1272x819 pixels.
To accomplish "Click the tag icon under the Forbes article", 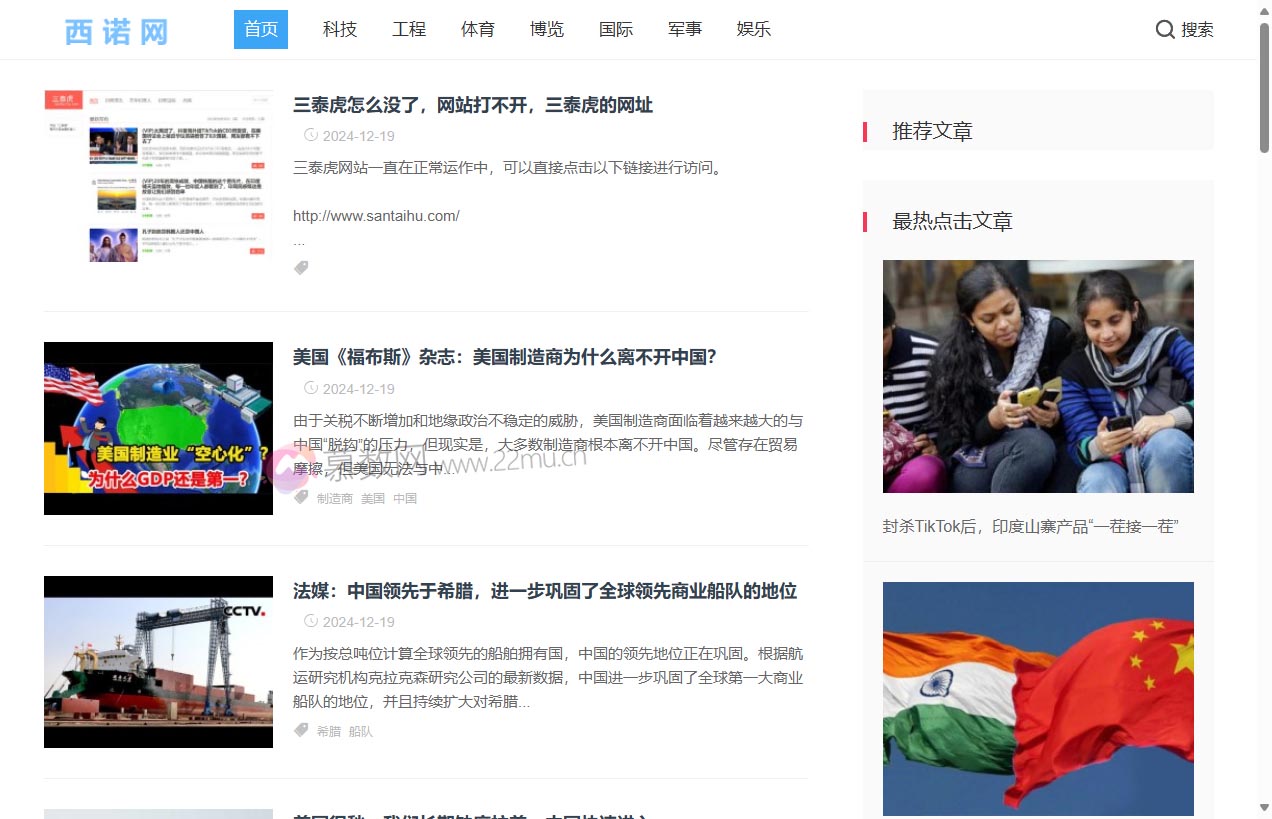I will click(301, 497).
